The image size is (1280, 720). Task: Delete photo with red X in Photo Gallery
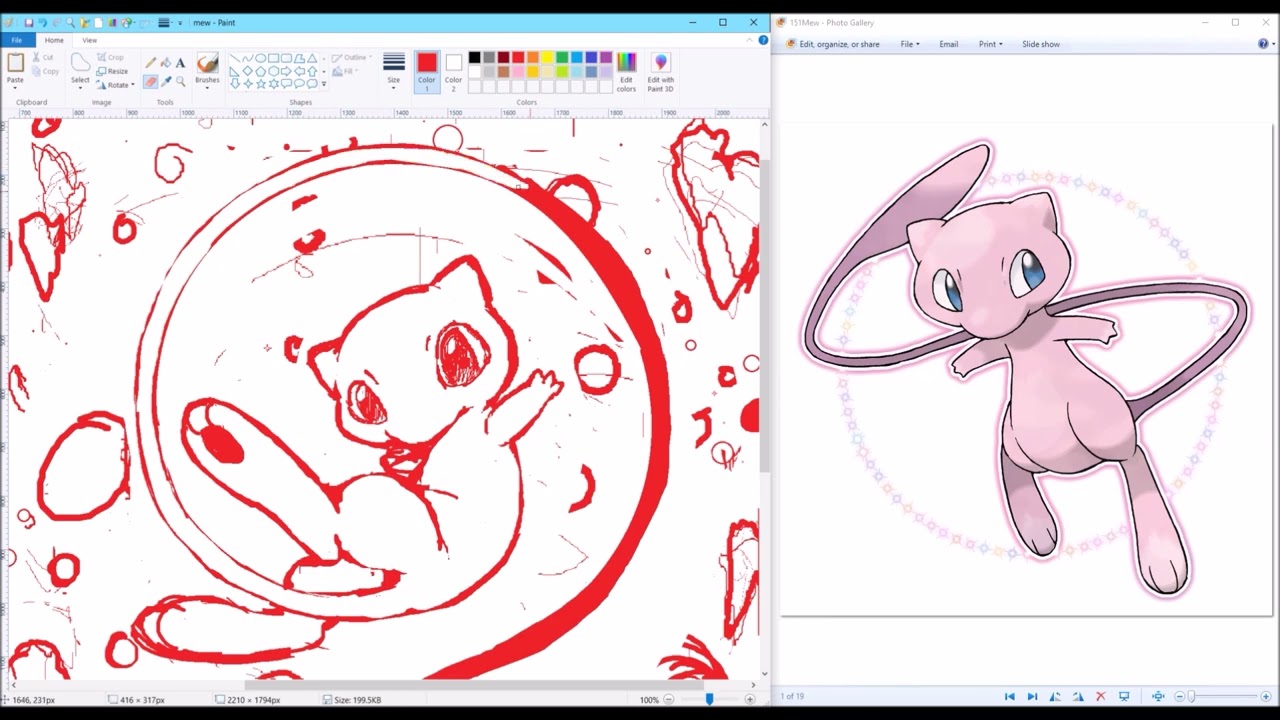pyautogui.click(x=1101, y=696)
